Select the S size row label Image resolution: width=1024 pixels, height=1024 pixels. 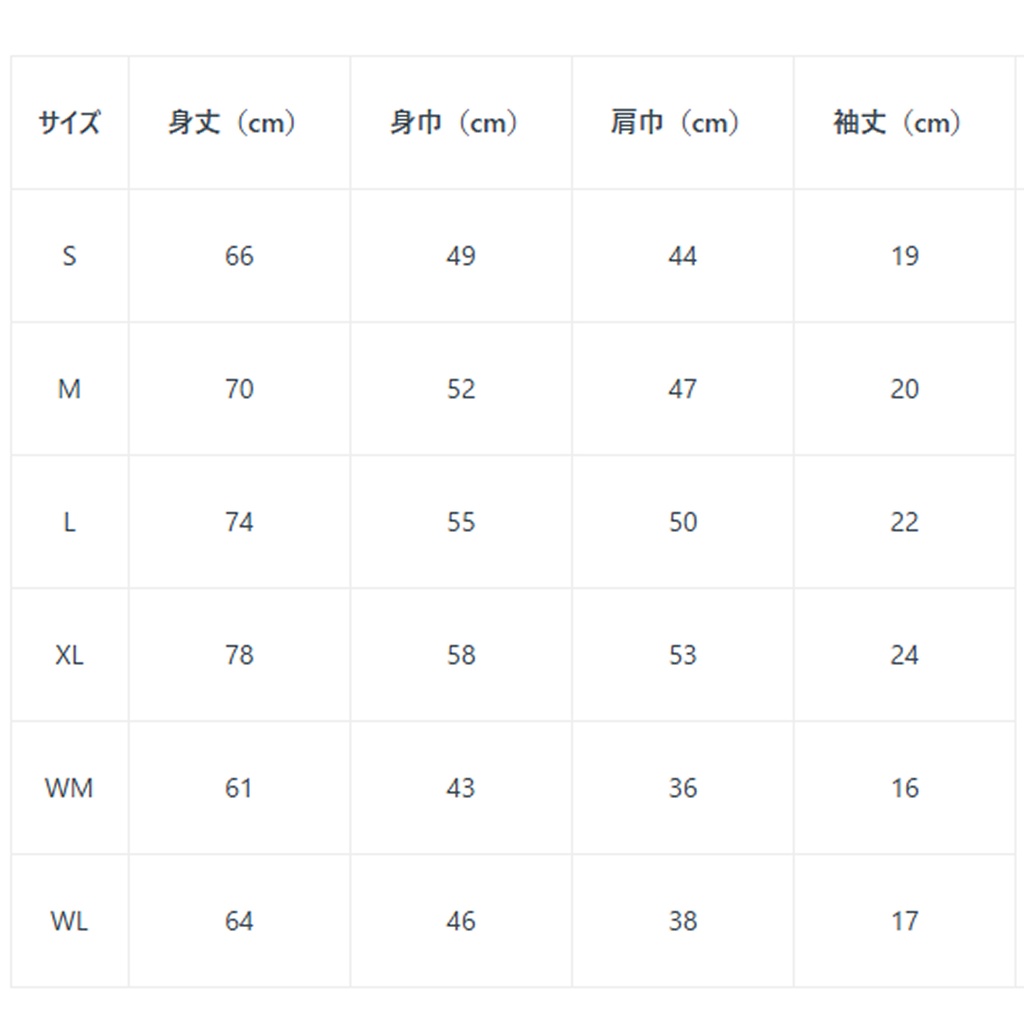coord(69,256)
